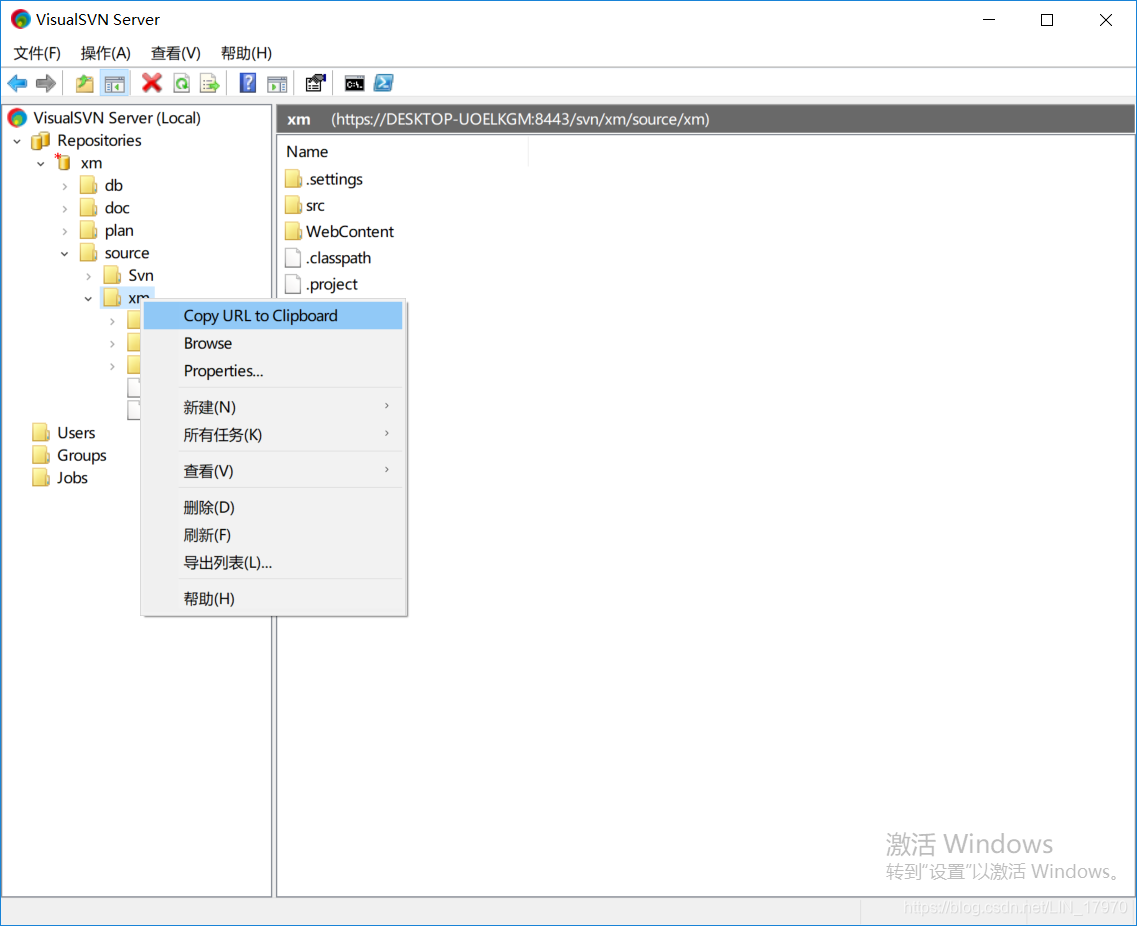
Task: Launch the PowerShell icon
Action: click(x=384, y=83)
